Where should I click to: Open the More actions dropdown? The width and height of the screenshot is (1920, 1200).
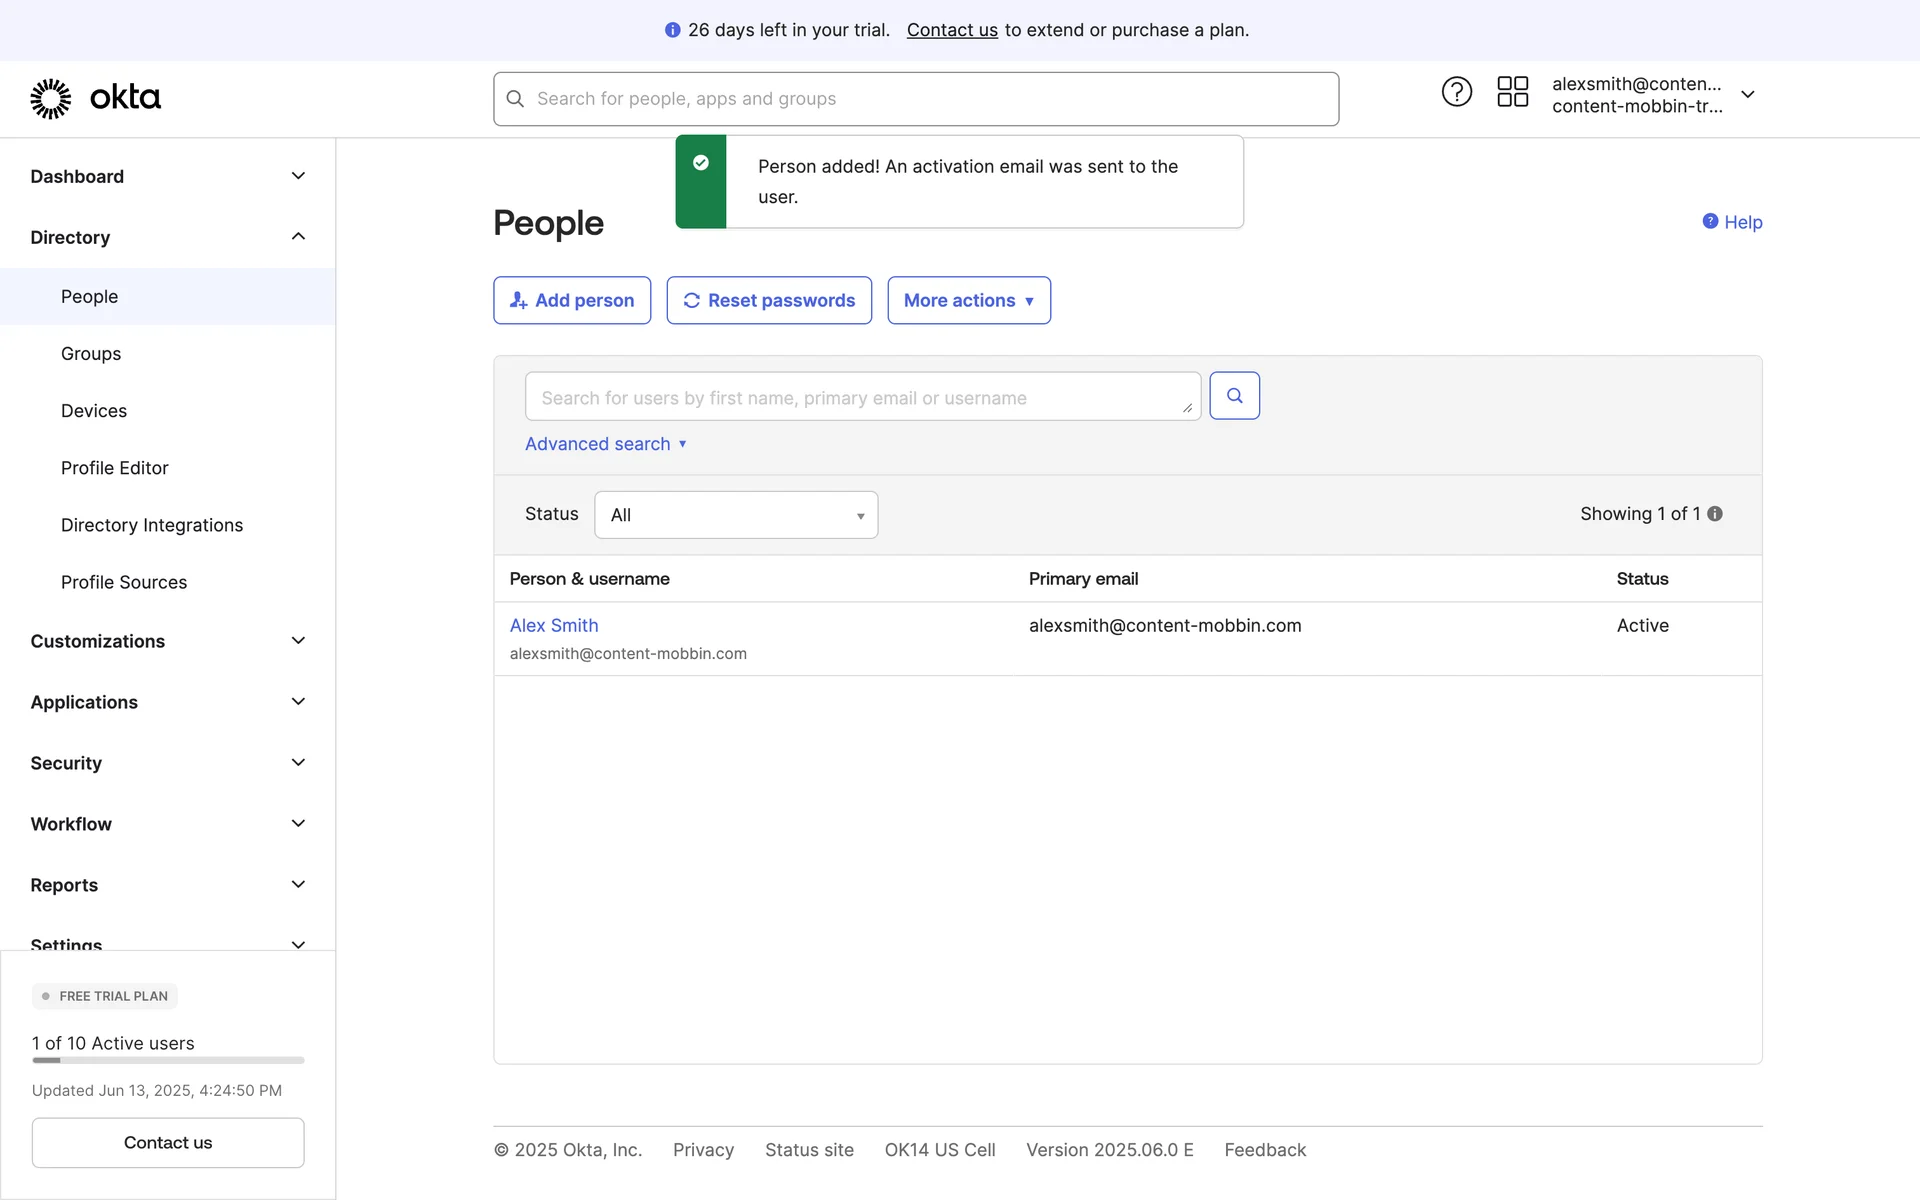(x=968, y=301)
